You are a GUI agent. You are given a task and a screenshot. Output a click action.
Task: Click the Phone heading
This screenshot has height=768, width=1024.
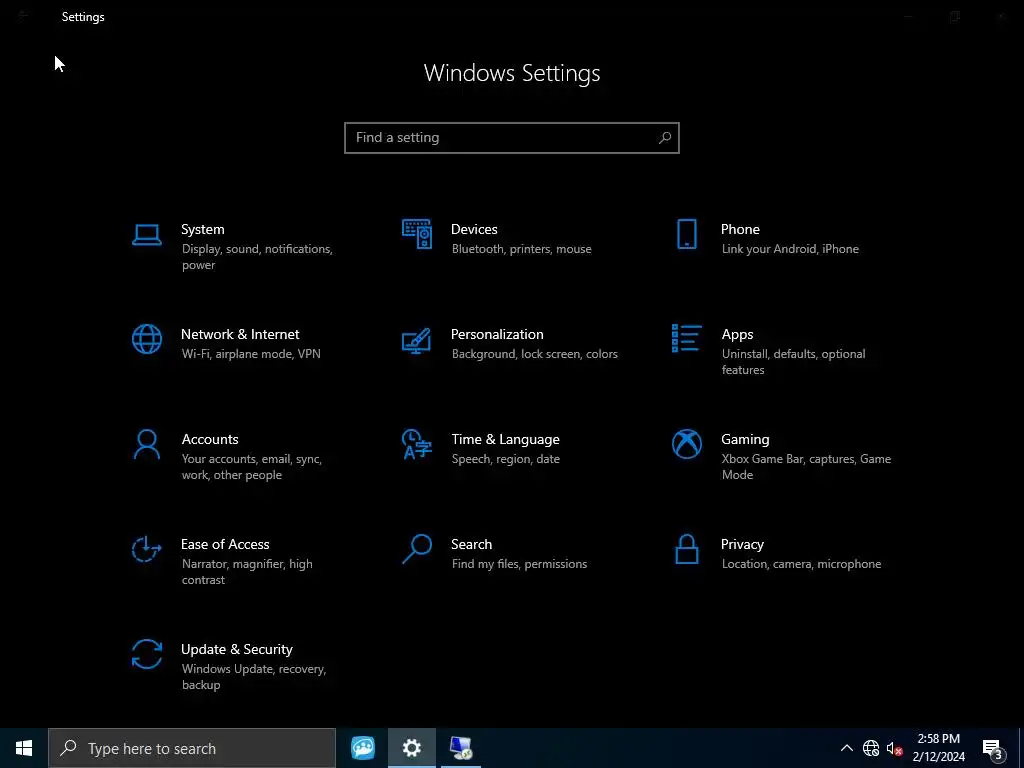pos(740,229)
